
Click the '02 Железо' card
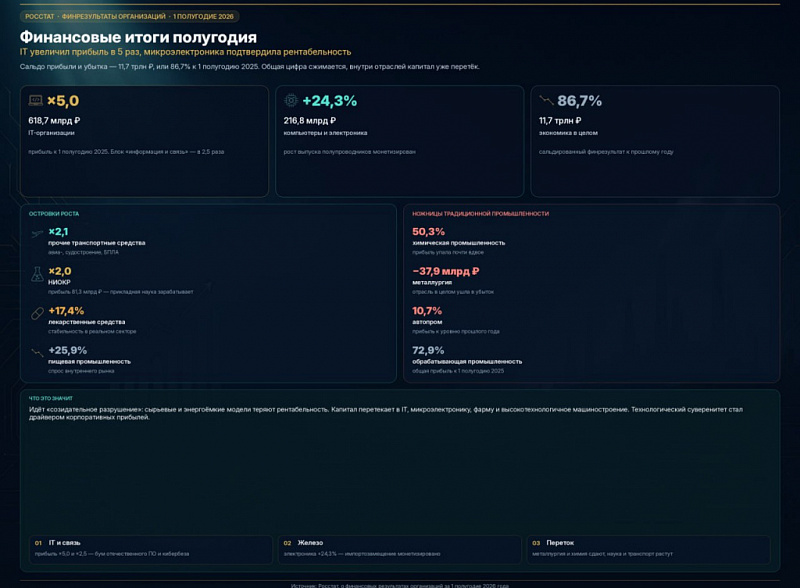click(399, 549)
